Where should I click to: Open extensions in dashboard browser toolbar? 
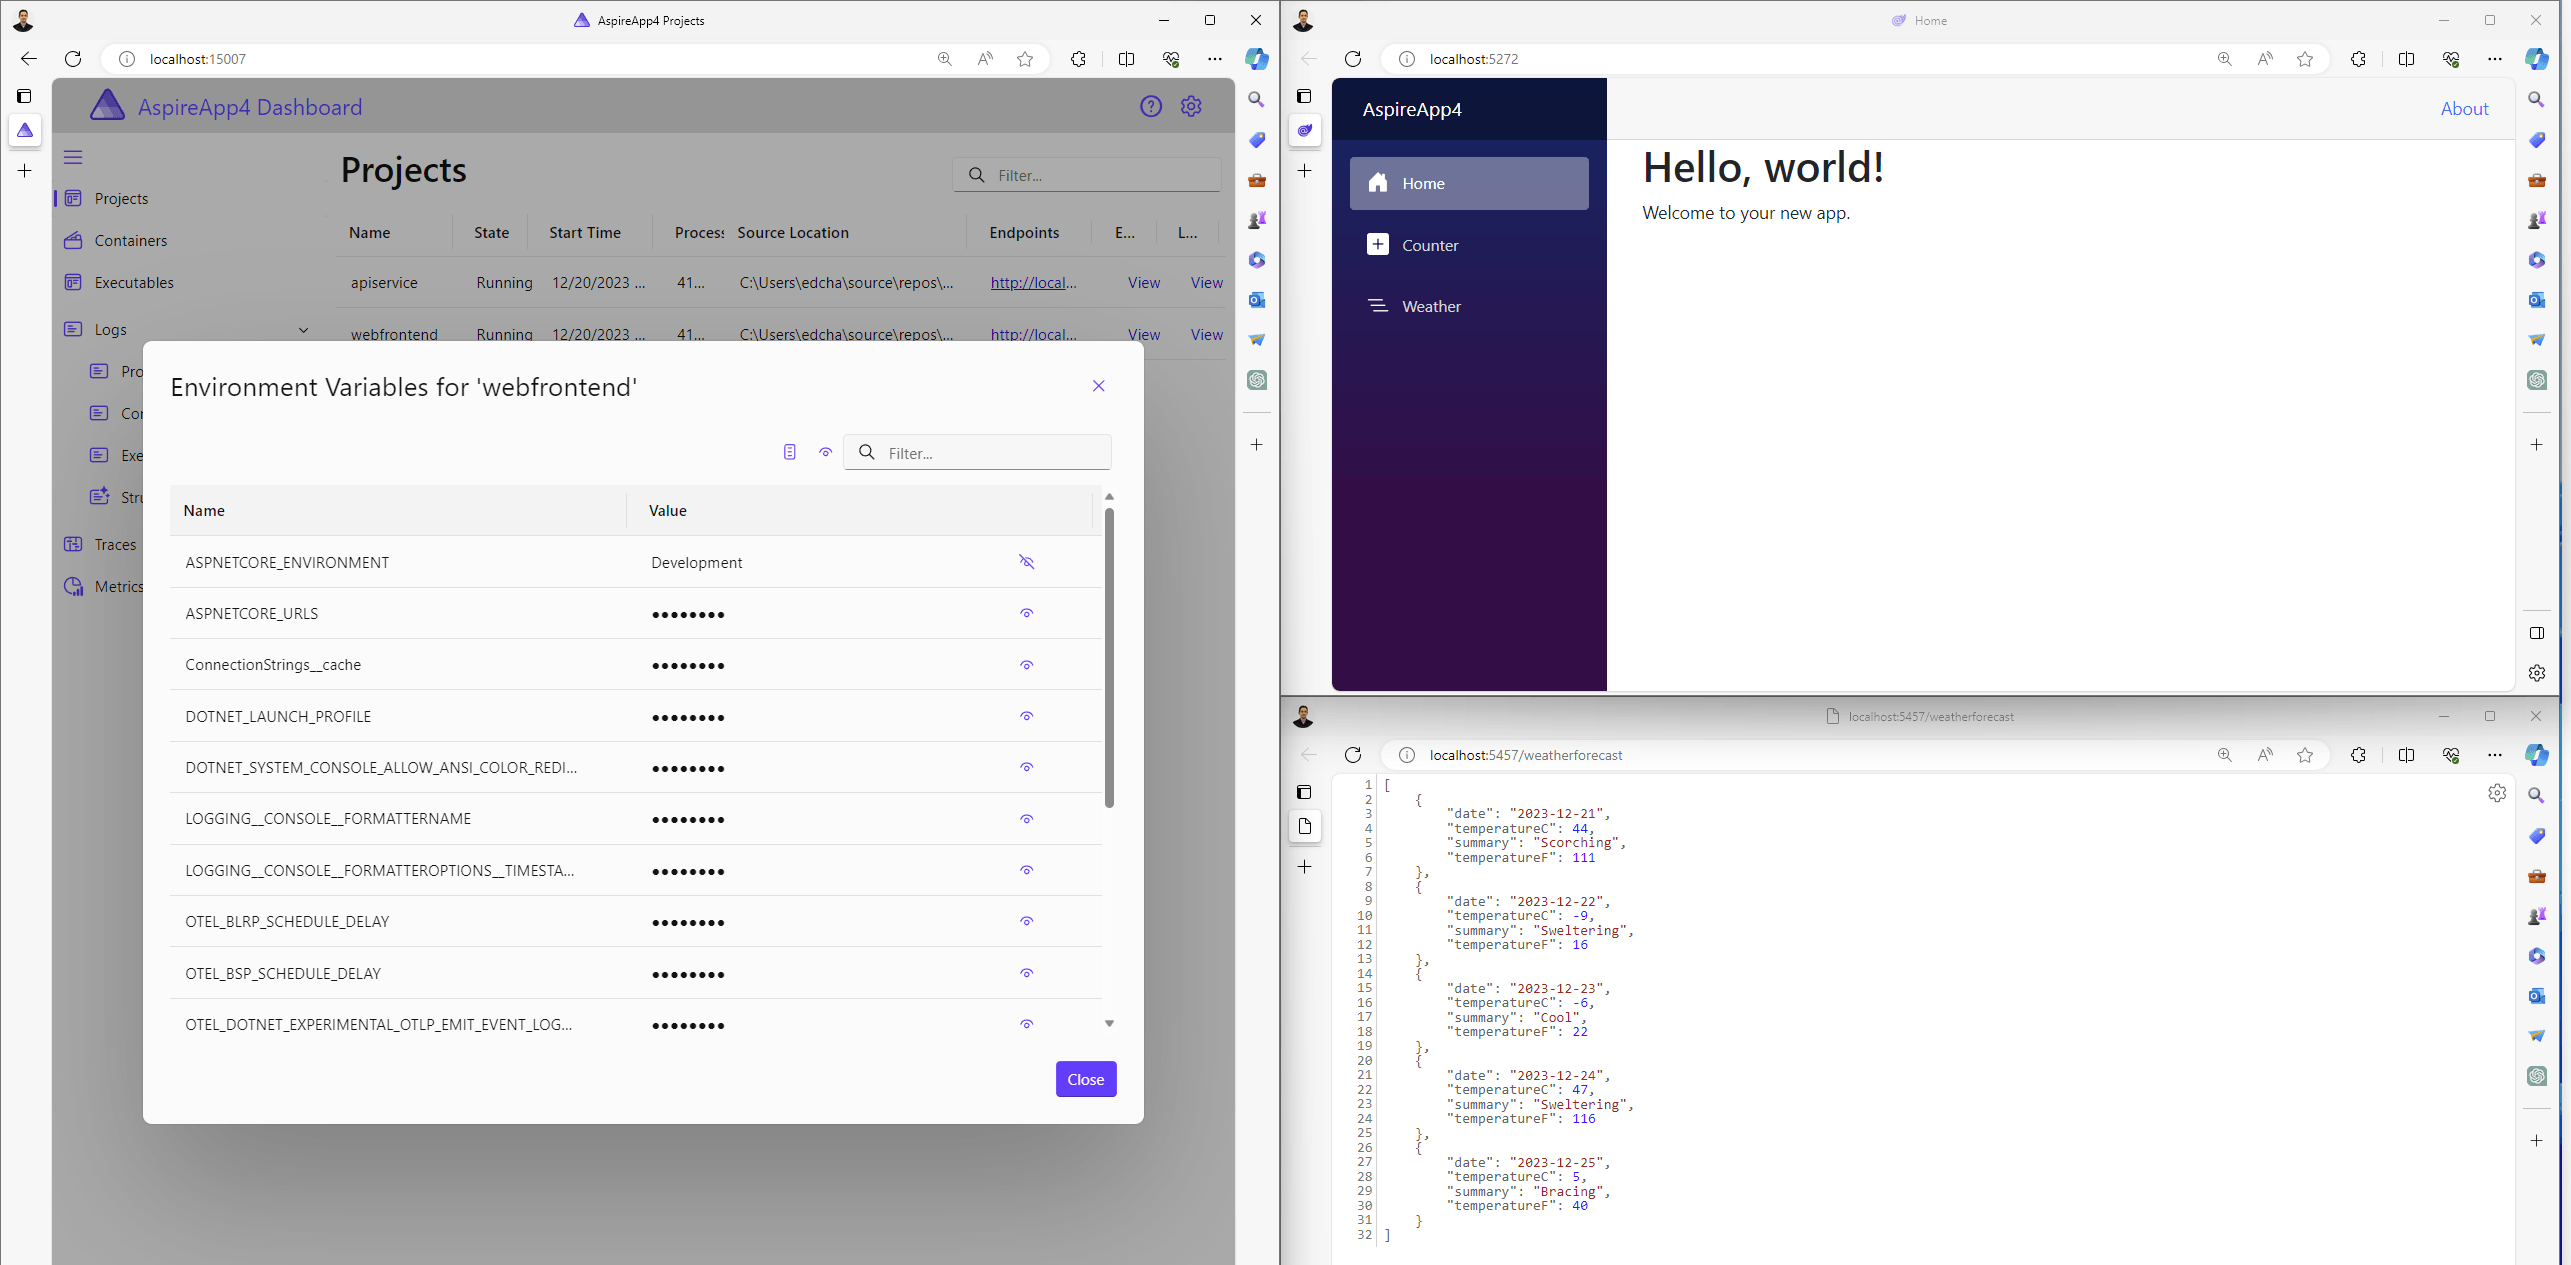click(1078, 59)
